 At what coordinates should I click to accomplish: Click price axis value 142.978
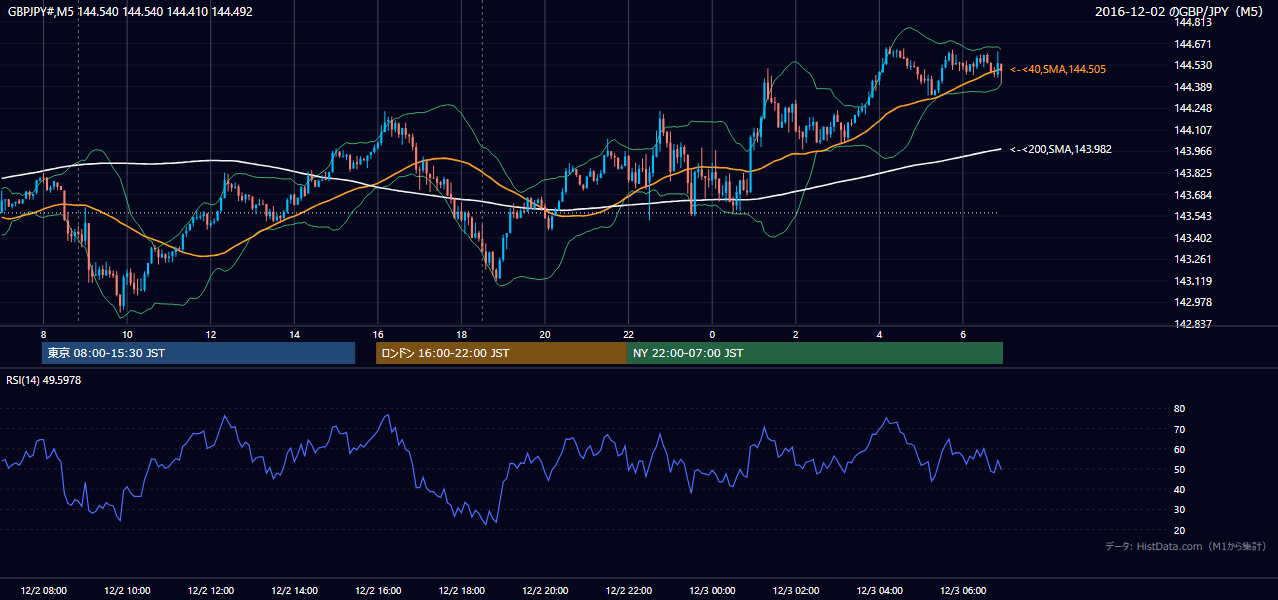(1191, 302)
